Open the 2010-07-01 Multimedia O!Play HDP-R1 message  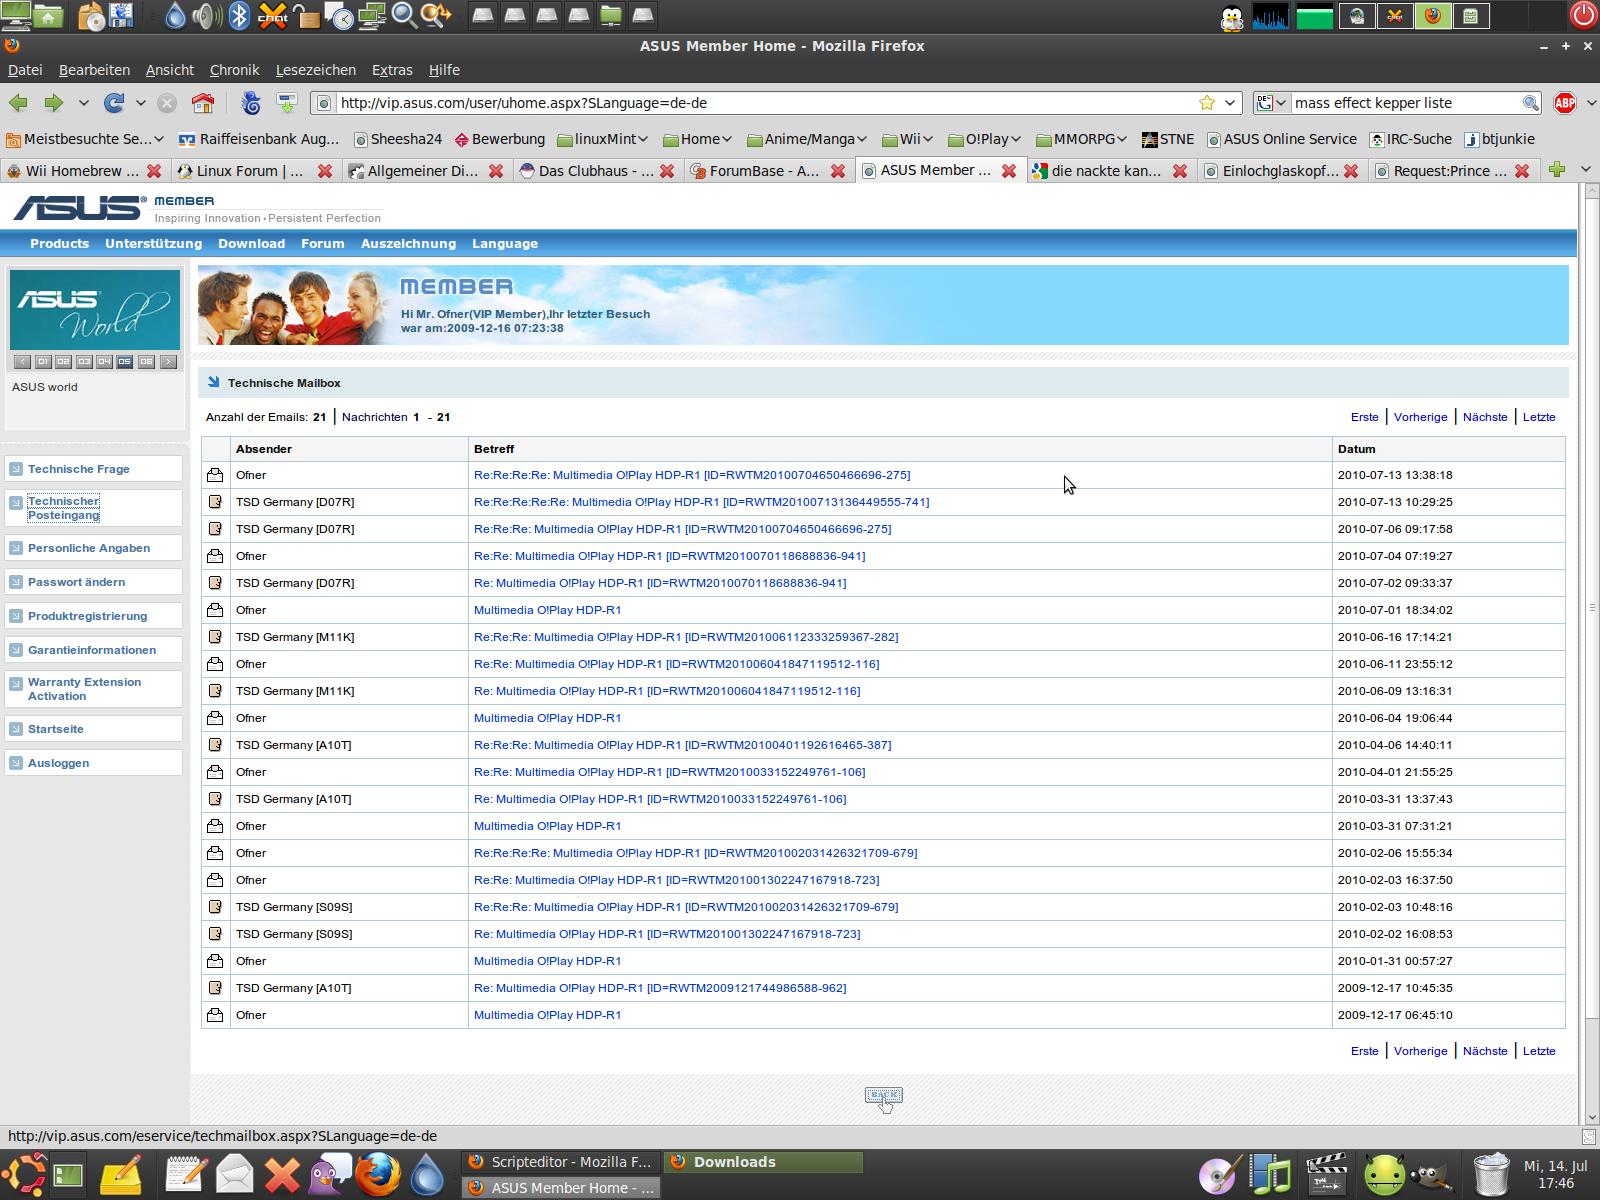547,610
